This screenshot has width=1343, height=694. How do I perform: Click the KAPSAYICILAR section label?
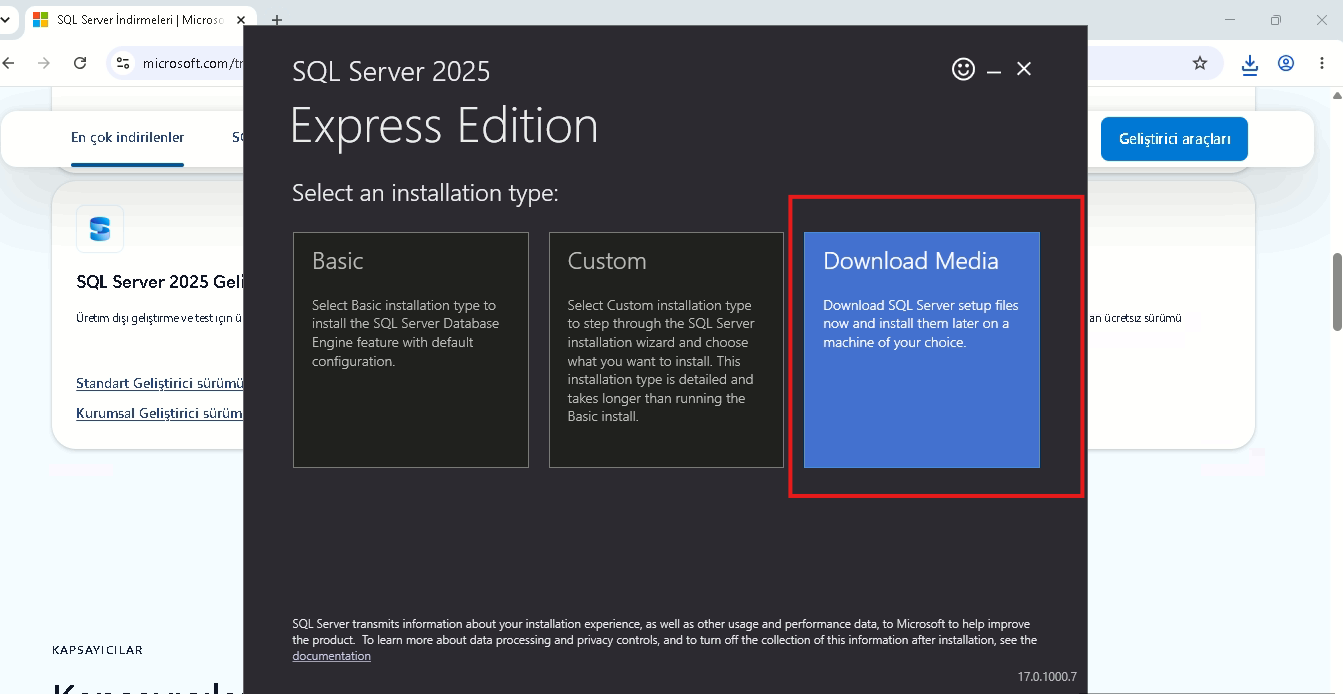[97, 650]
